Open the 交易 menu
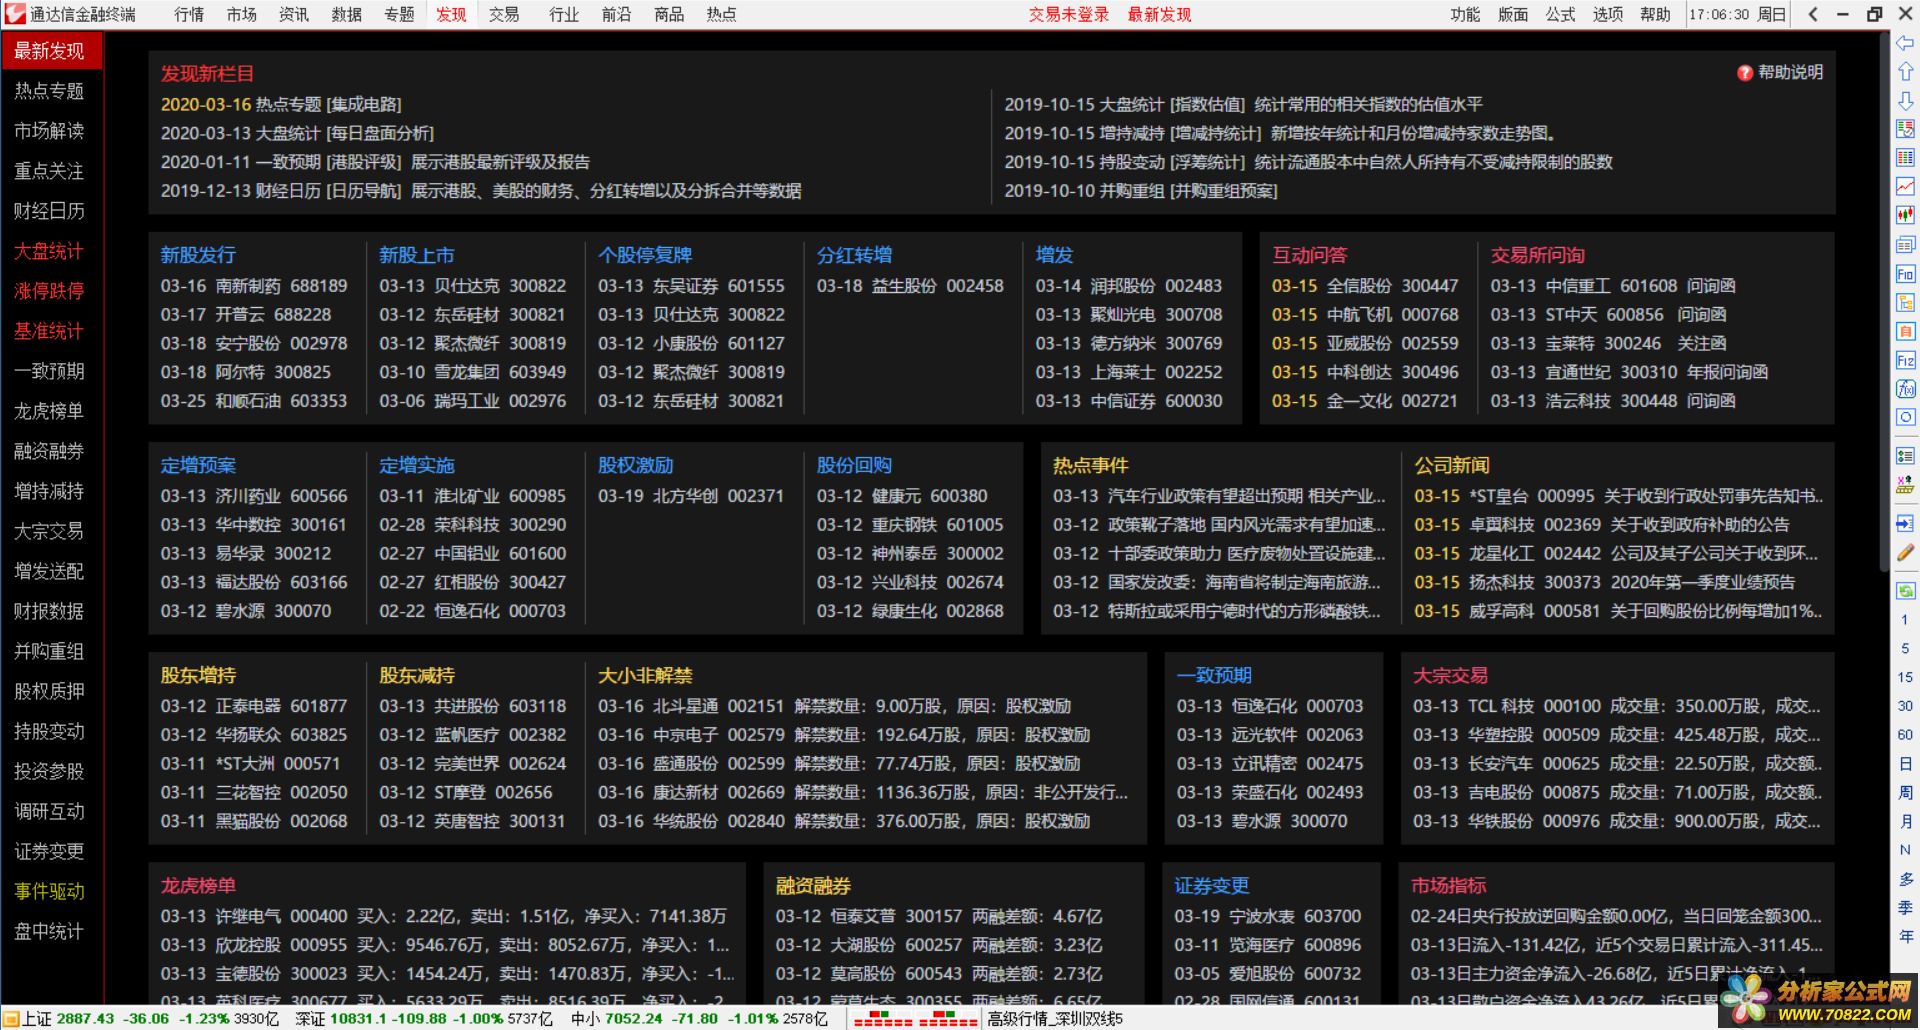 click(x=504, y=14)
